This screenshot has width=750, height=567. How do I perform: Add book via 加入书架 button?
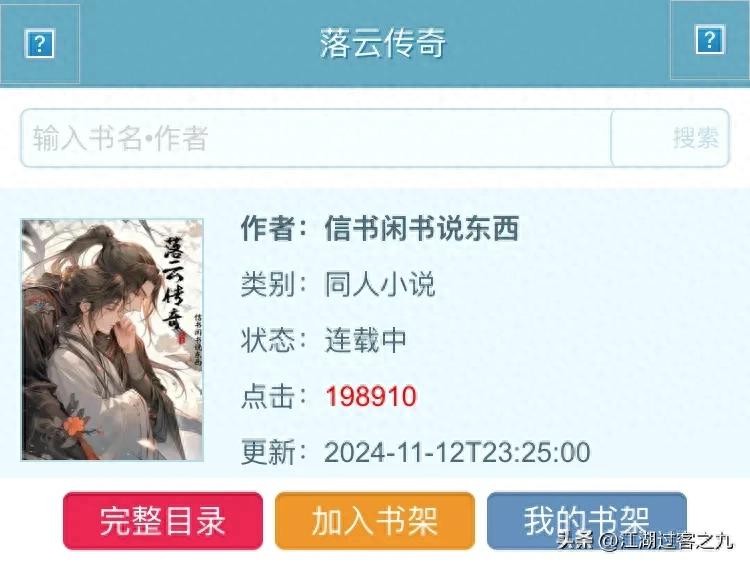tap(375, 521)
